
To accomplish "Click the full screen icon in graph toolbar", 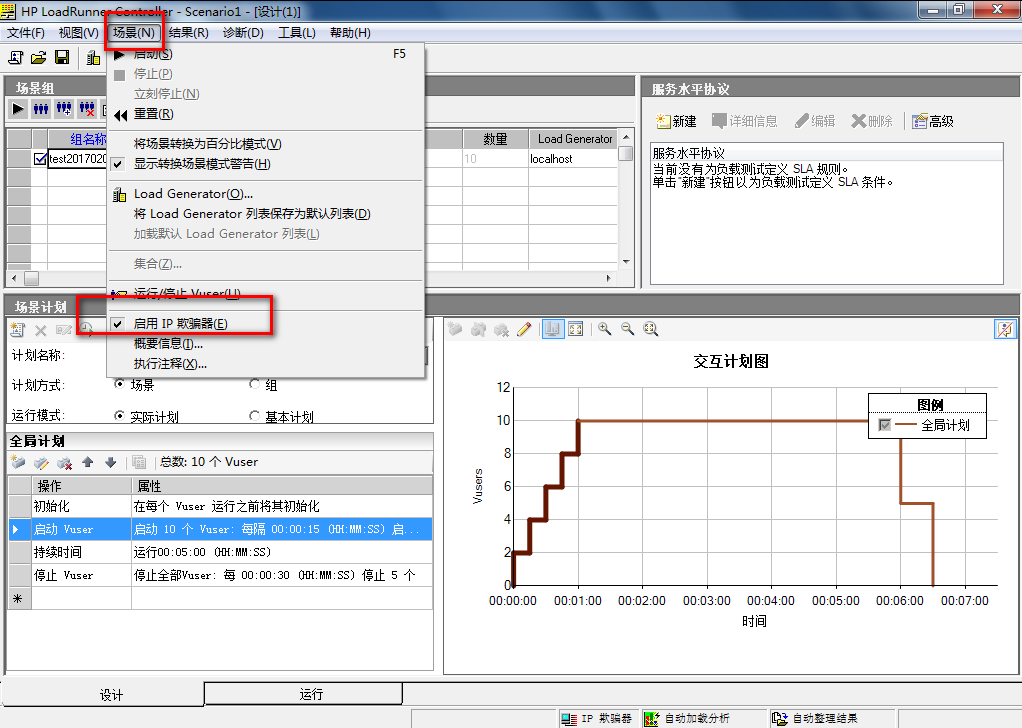I will (x=576, y=329).
